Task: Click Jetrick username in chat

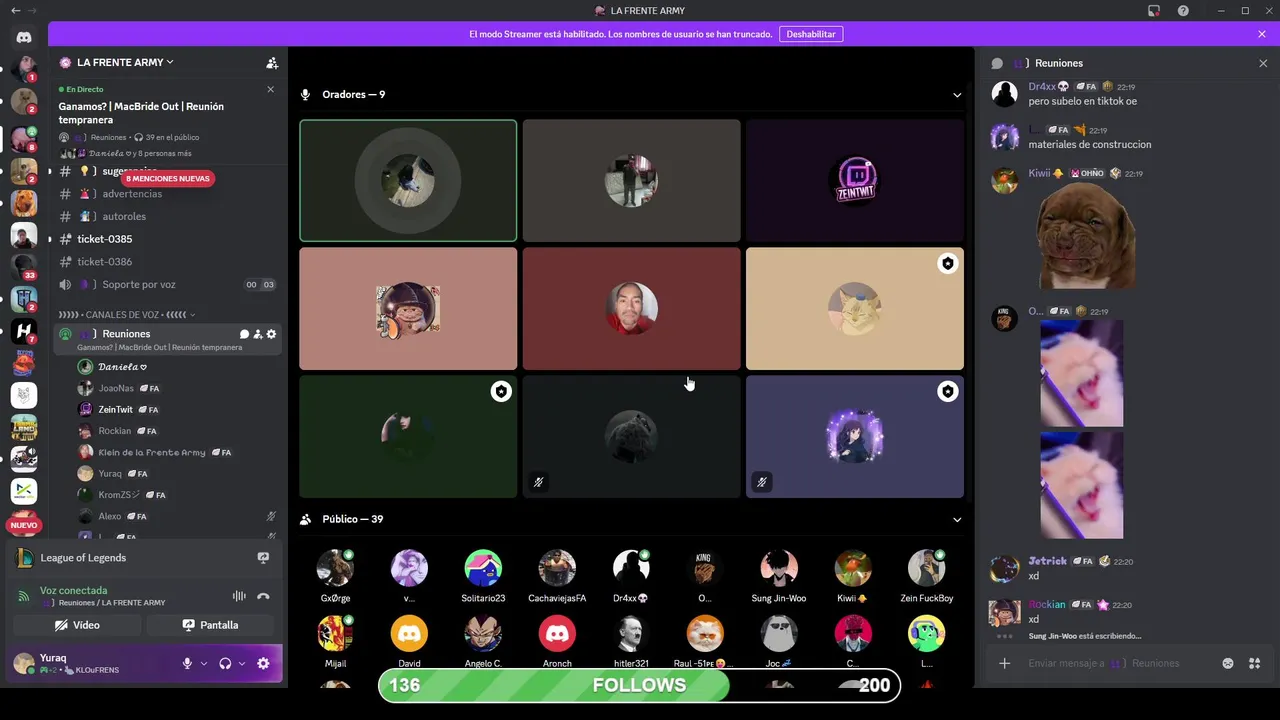Action: [x=1048, y=561]
